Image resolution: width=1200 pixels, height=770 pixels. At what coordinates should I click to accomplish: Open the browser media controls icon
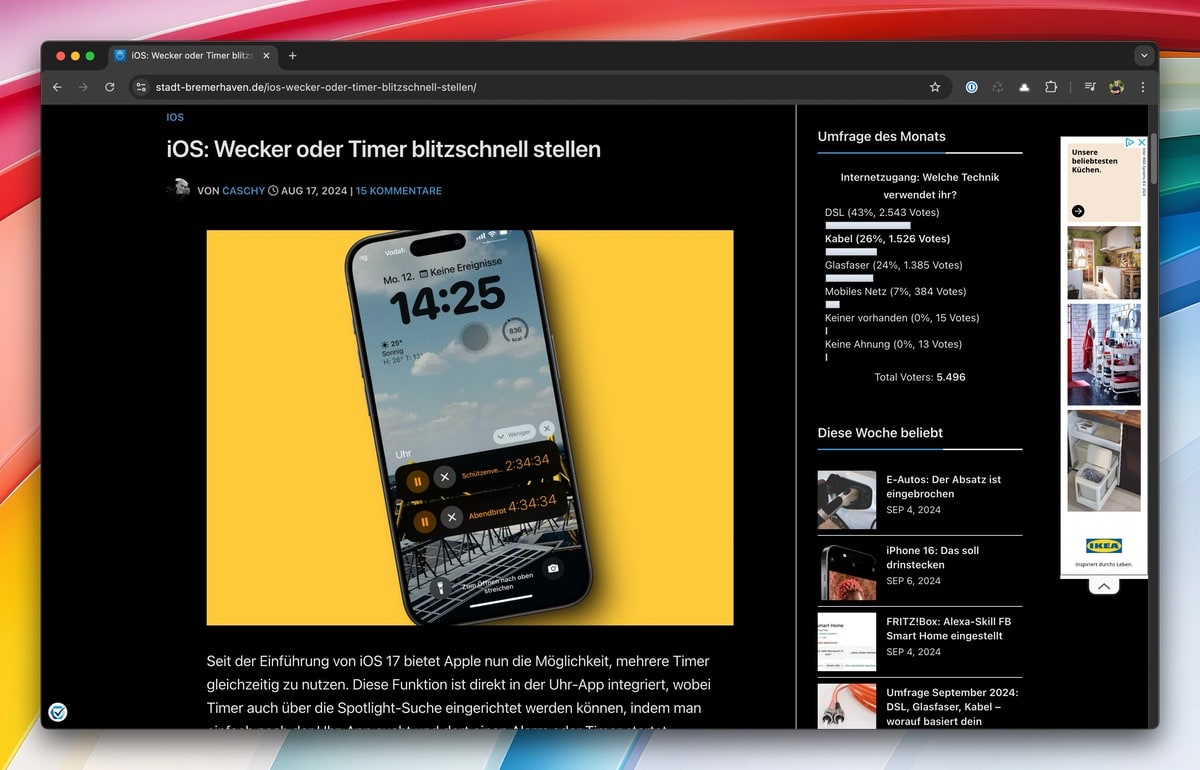(x=1090, y=87)
